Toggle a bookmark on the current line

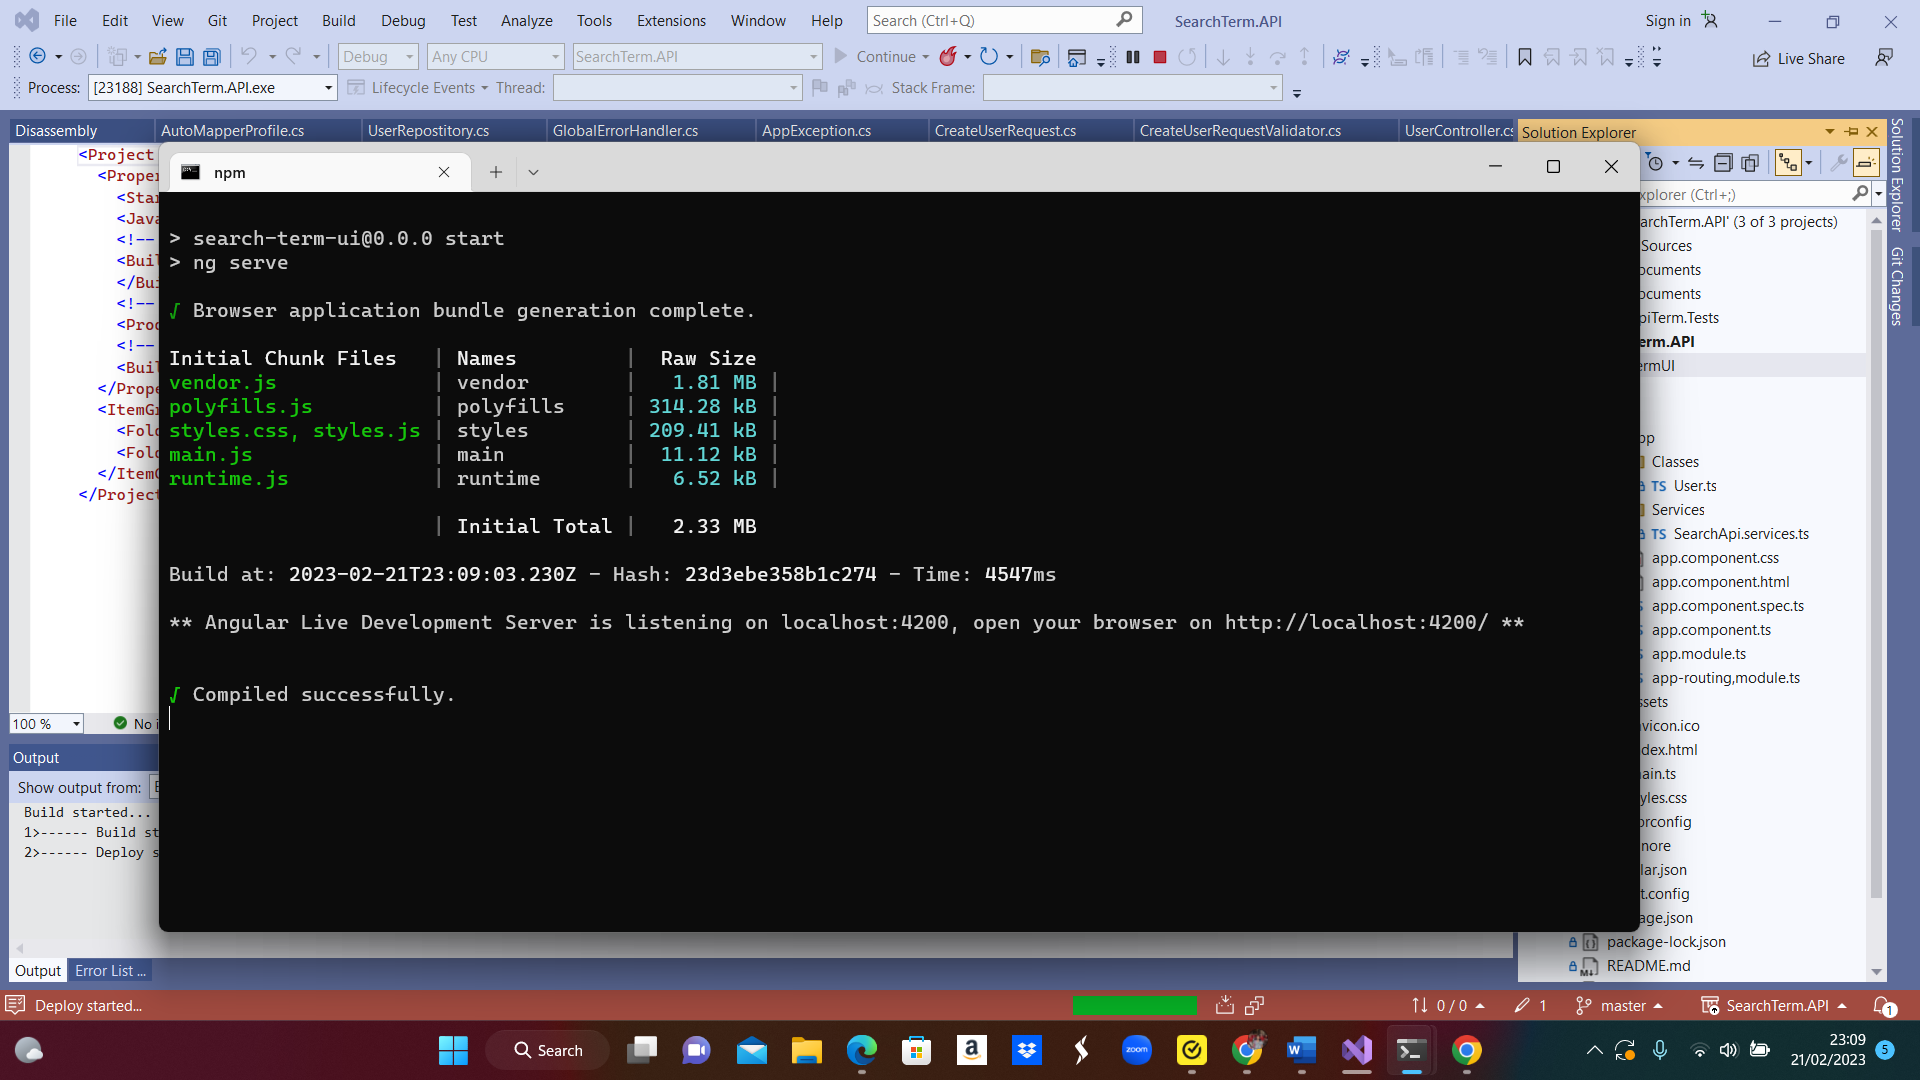tap(1524, 57)
